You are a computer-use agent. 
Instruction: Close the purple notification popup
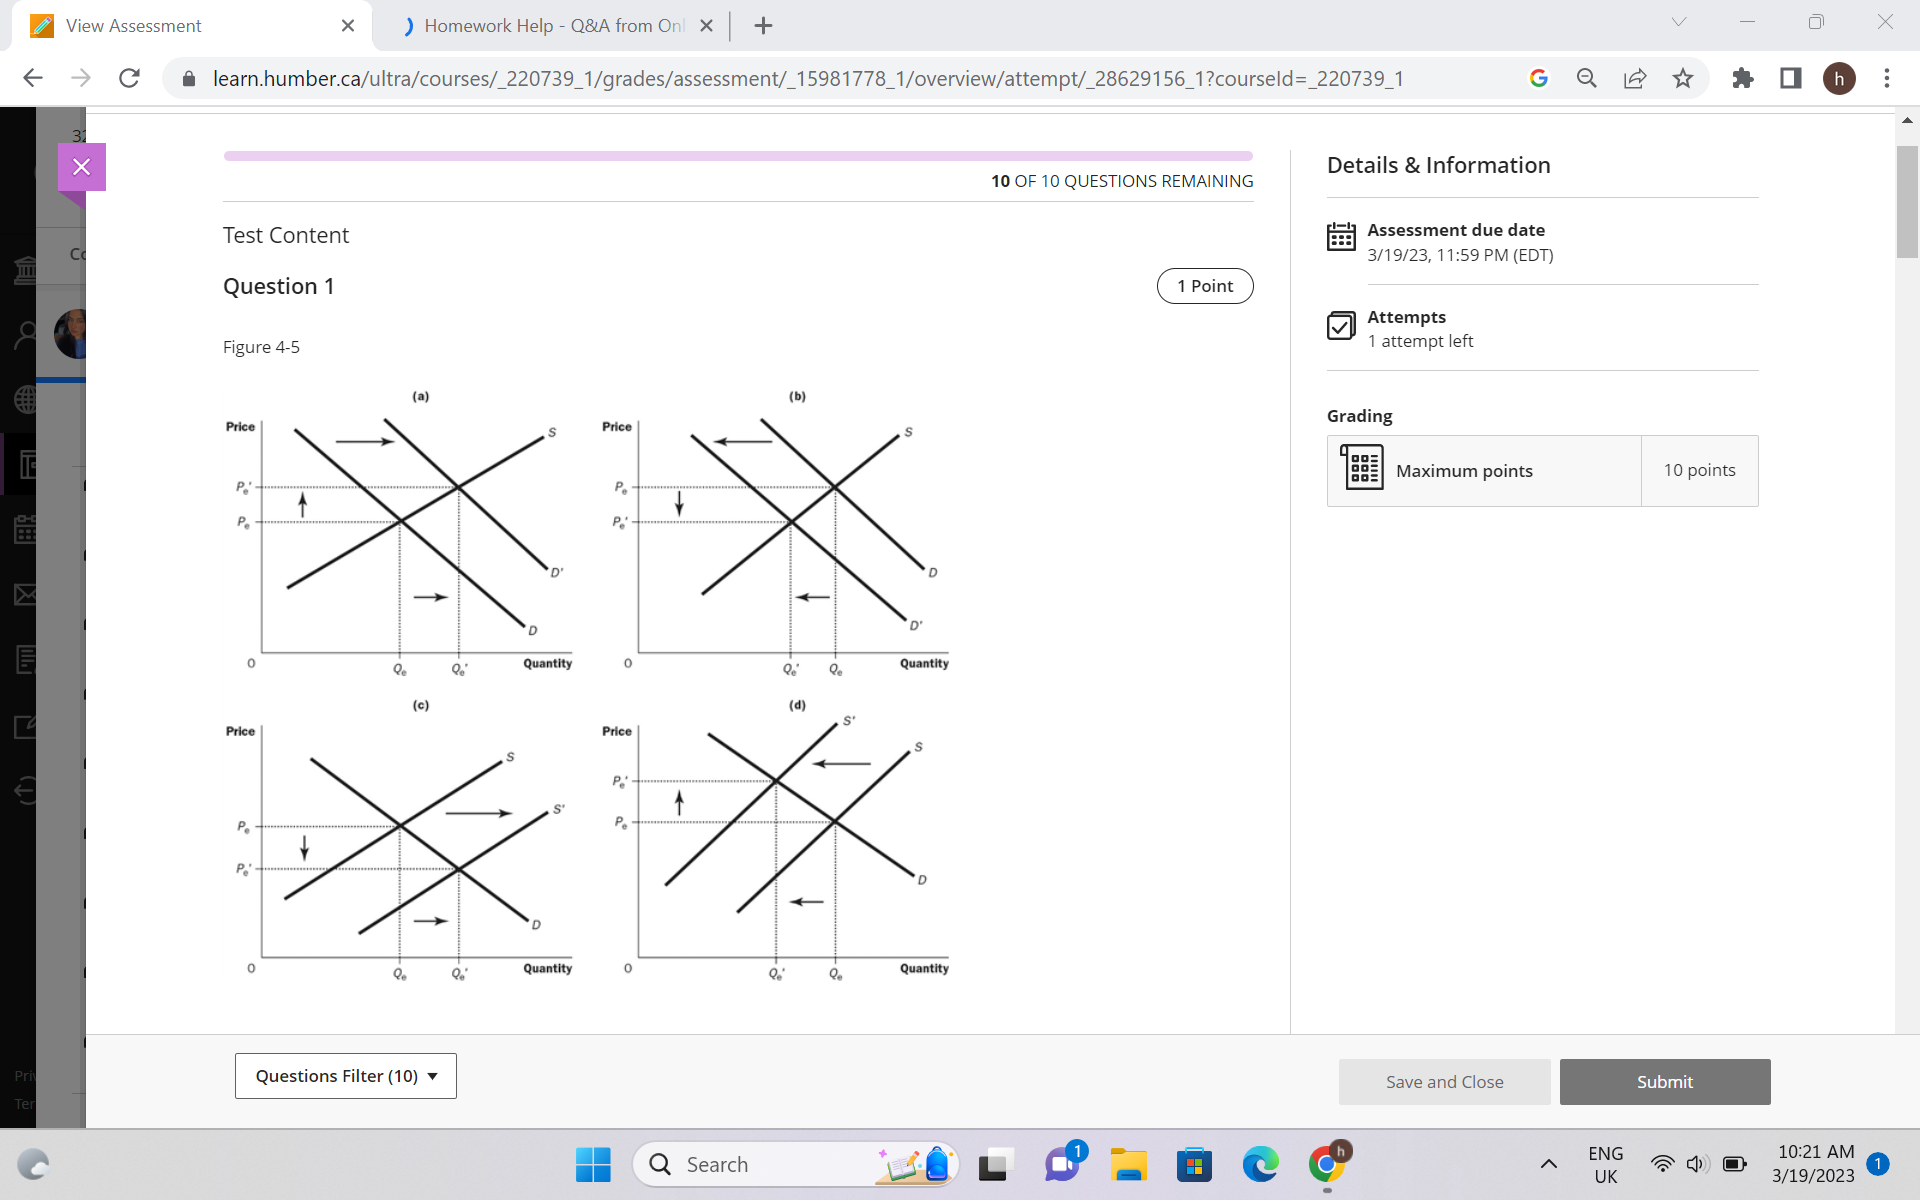(81, 166)
